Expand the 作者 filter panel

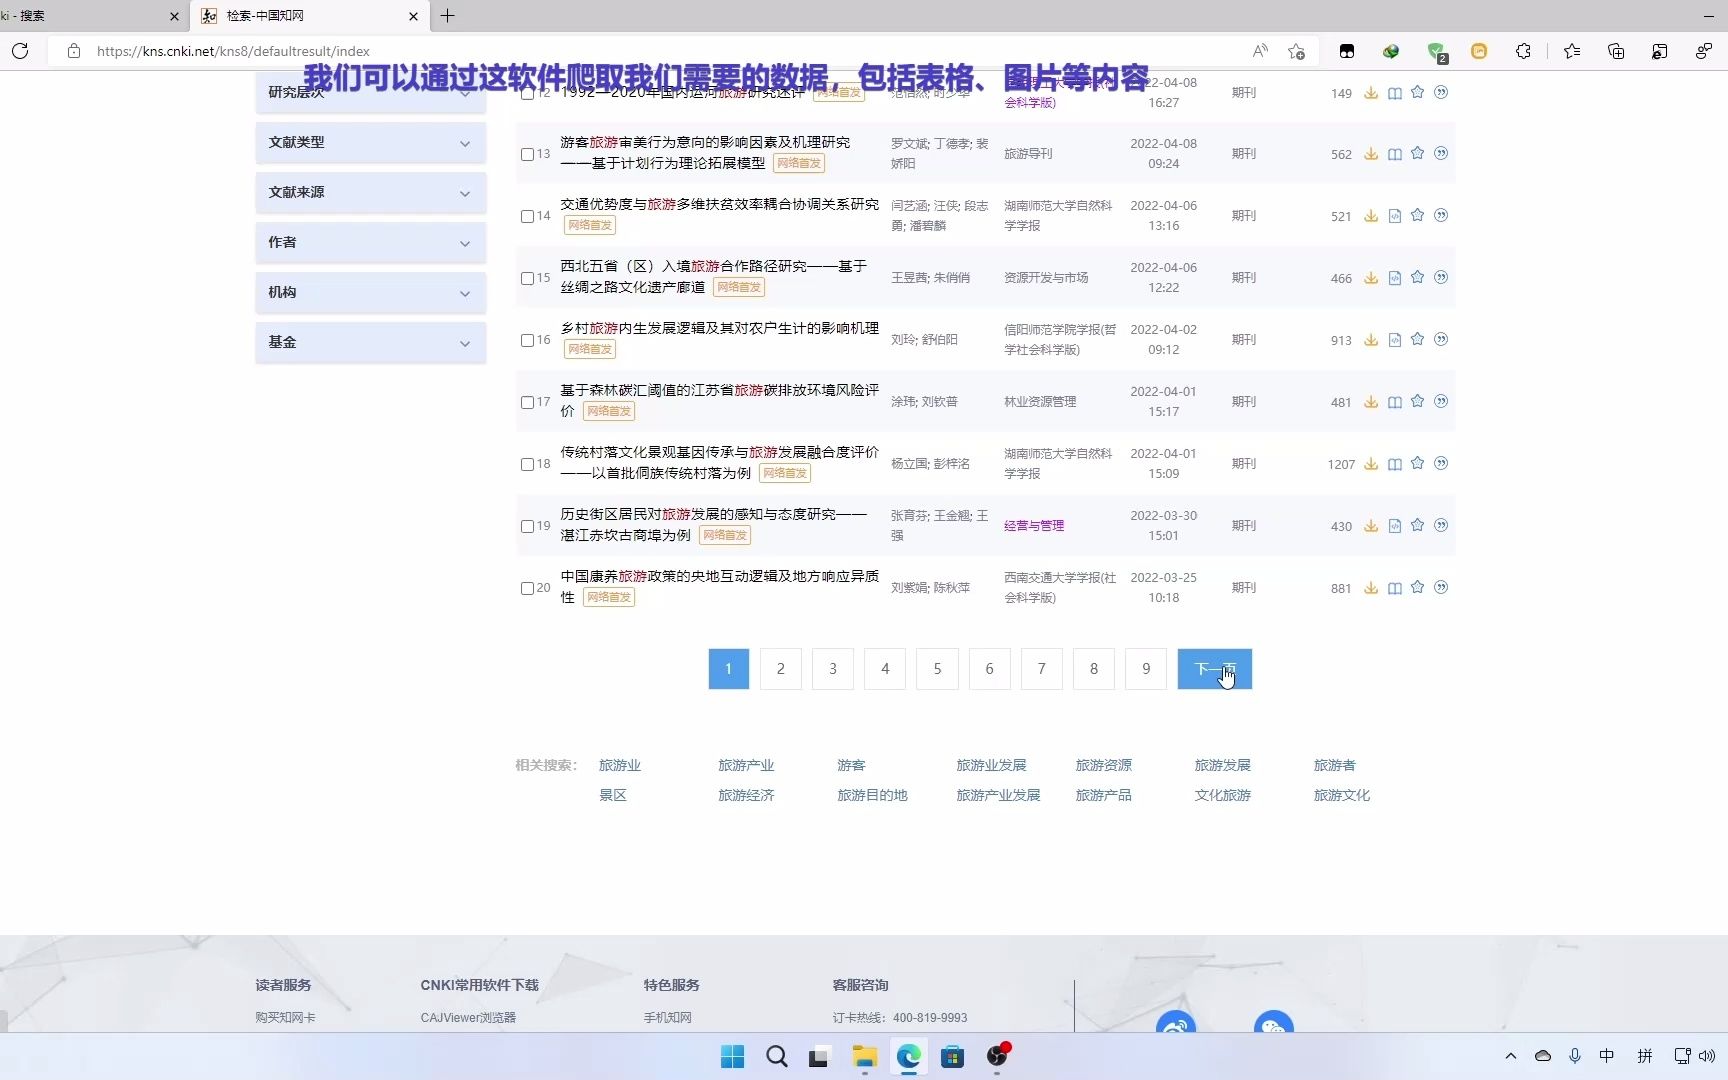370,242
